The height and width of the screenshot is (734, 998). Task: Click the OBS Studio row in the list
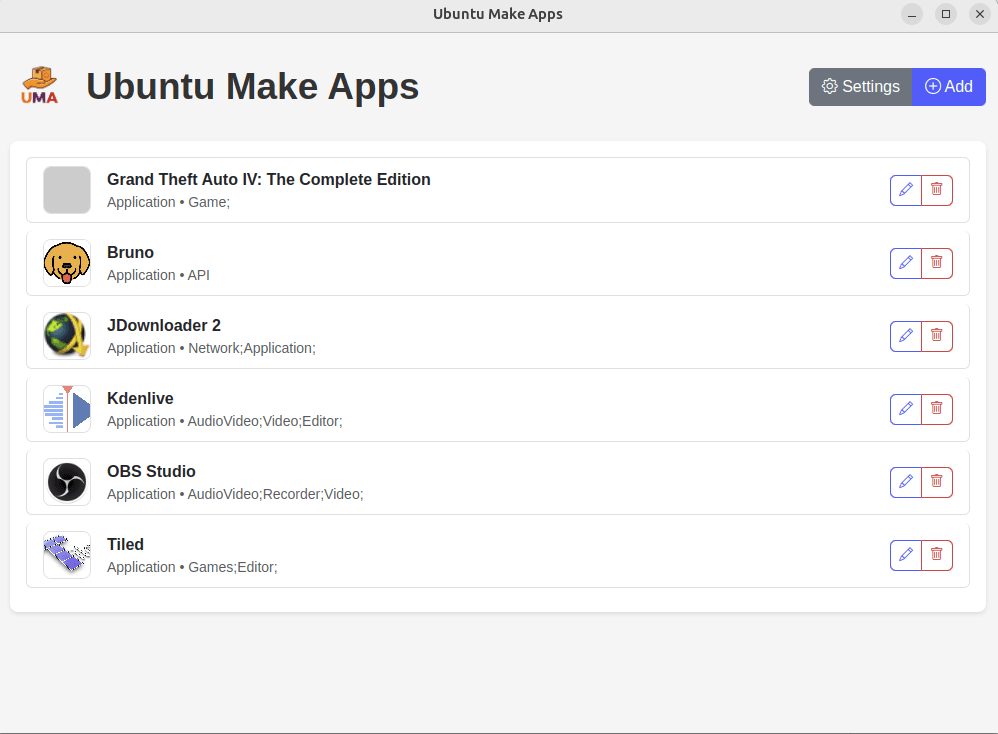click(x=450, y=481)
